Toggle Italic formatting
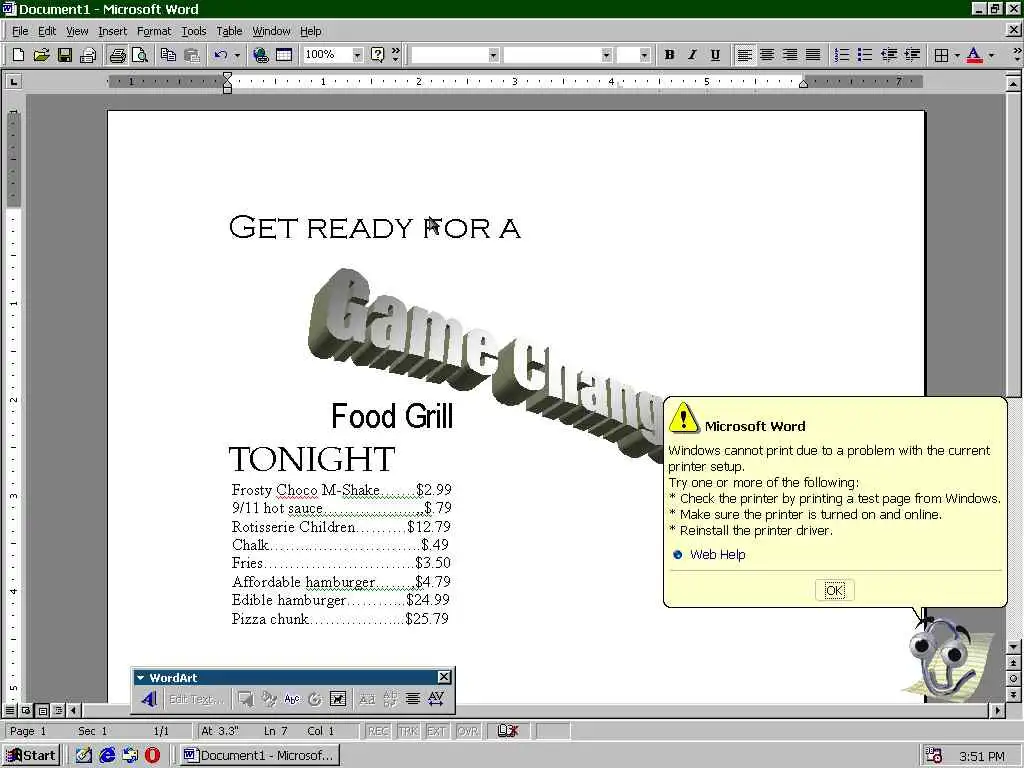The height and width of the screenshot is (768, 1024). tap(692, 55)
